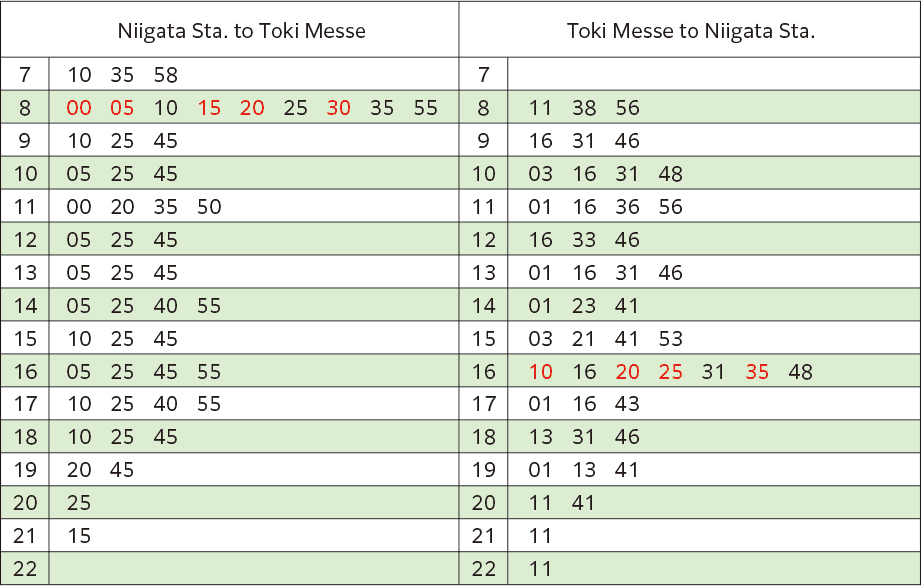Image resolution: width=921 pixels, height=586 pixels.
Task: Select 53 in the Toki Messe 15 o'clock row
Action: click(x=671, y=339)
